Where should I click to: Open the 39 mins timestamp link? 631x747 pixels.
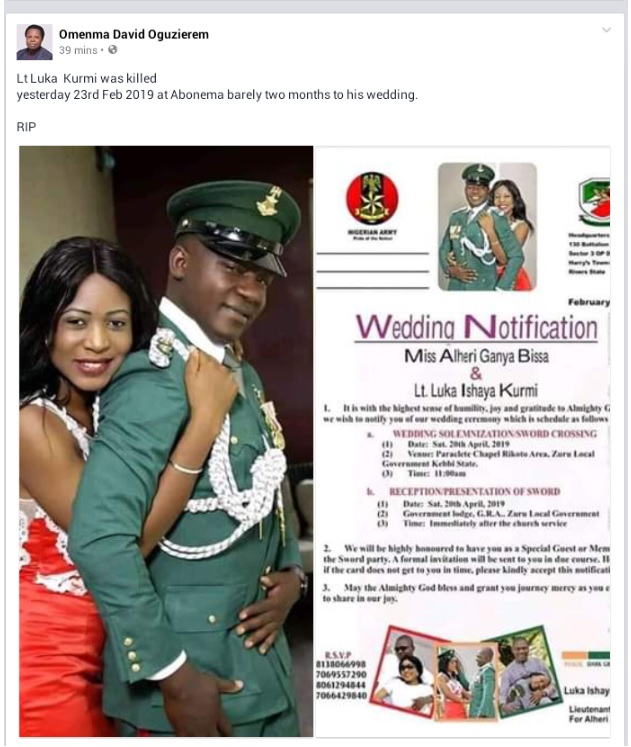(78, 50)
